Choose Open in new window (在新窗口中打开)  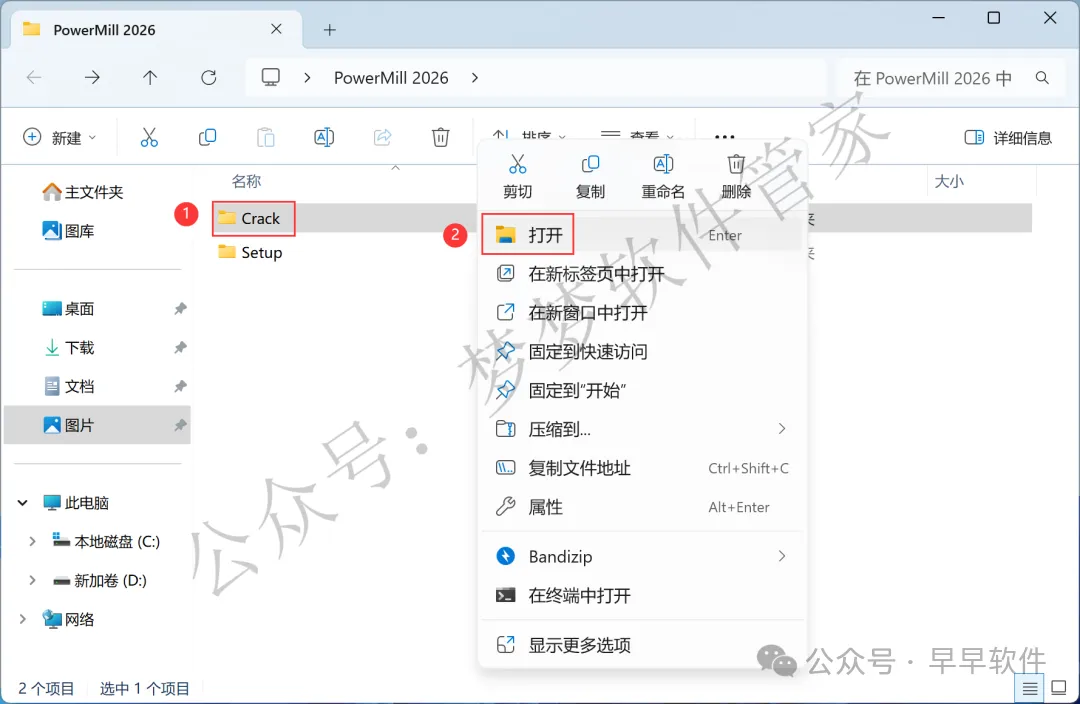[641, 313]
